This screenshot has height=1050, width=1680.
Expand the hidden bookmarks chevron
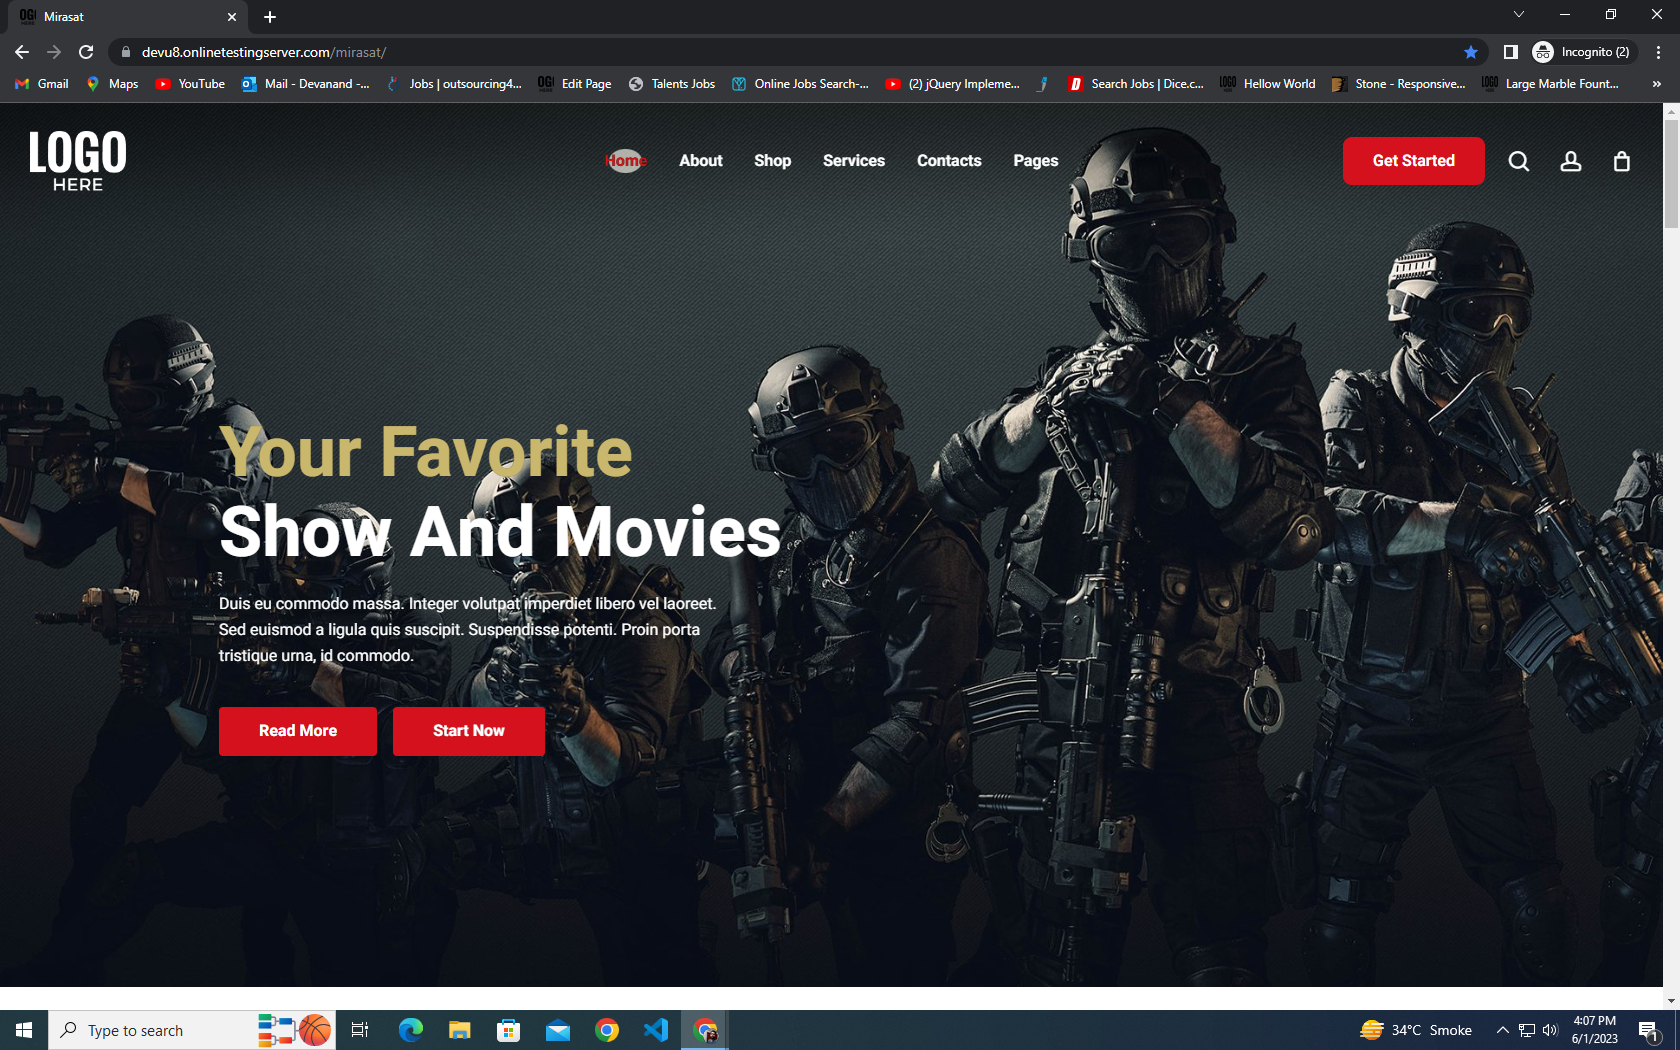[x=1656, y=84]
